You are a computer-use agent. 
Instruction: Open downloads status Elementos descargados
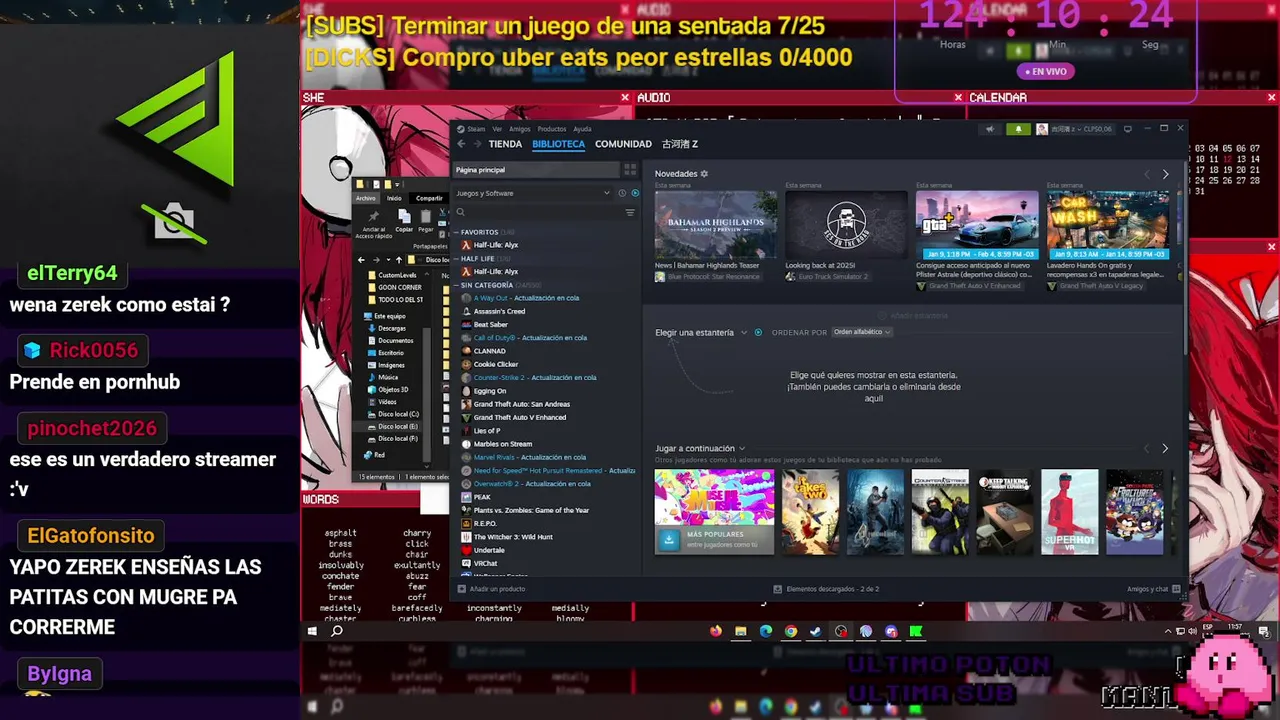(x=826, y=589)
